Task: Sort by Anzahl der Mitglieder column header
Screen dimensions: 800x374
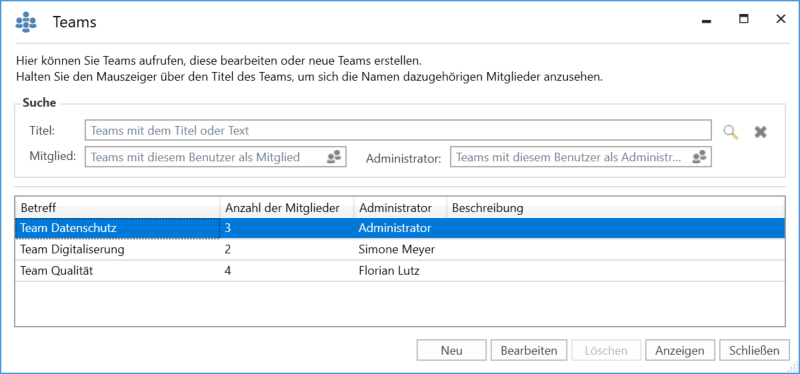Action: tap(287, 208)
